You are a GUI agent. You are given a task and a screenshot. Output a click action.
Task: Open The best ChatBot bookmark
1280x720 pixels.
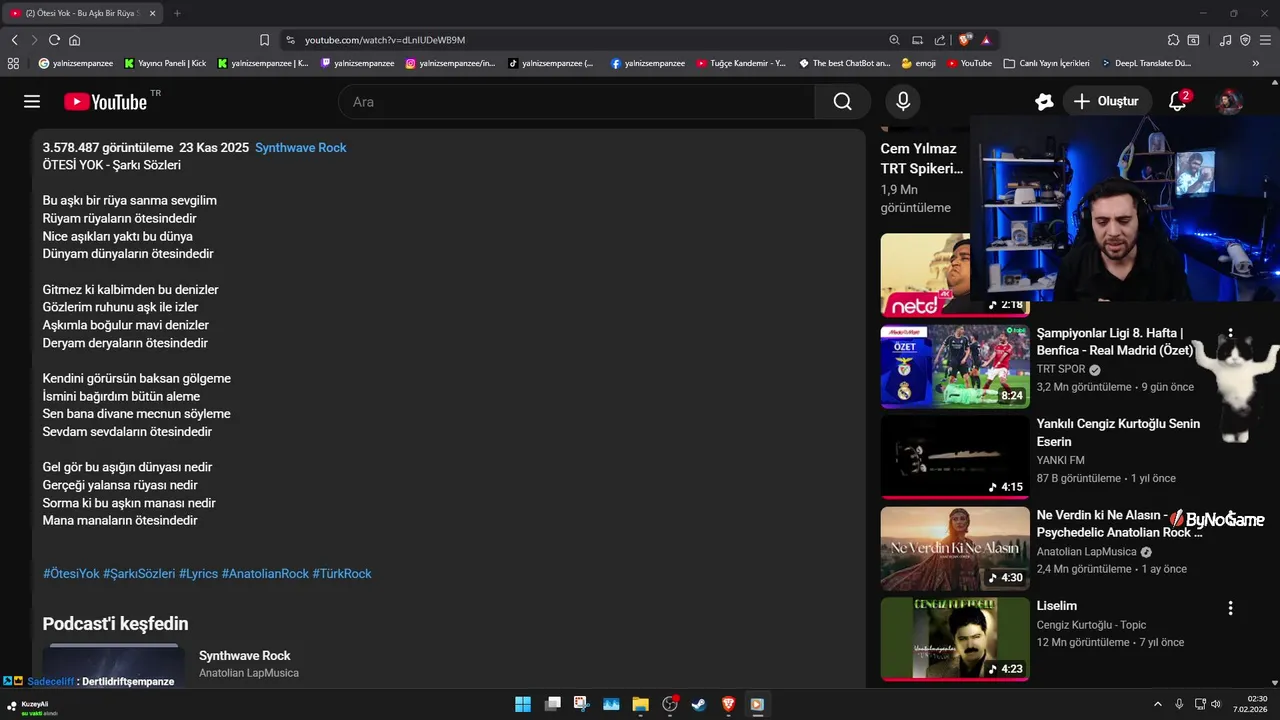(845, 63)
